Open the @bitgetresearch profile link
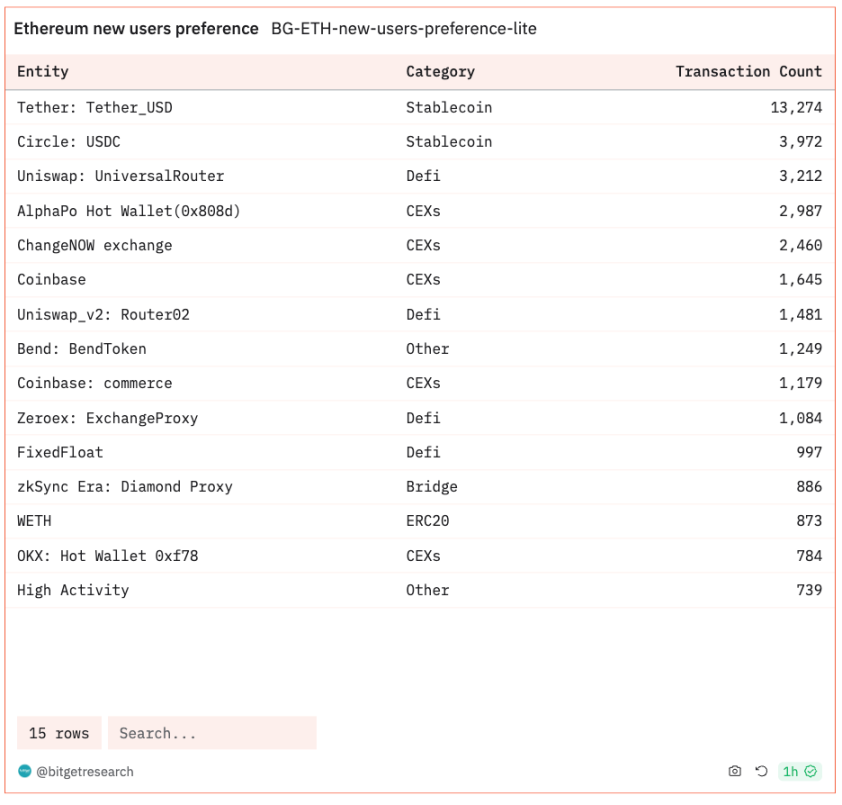842x805 pixels. tap(85, 772)
